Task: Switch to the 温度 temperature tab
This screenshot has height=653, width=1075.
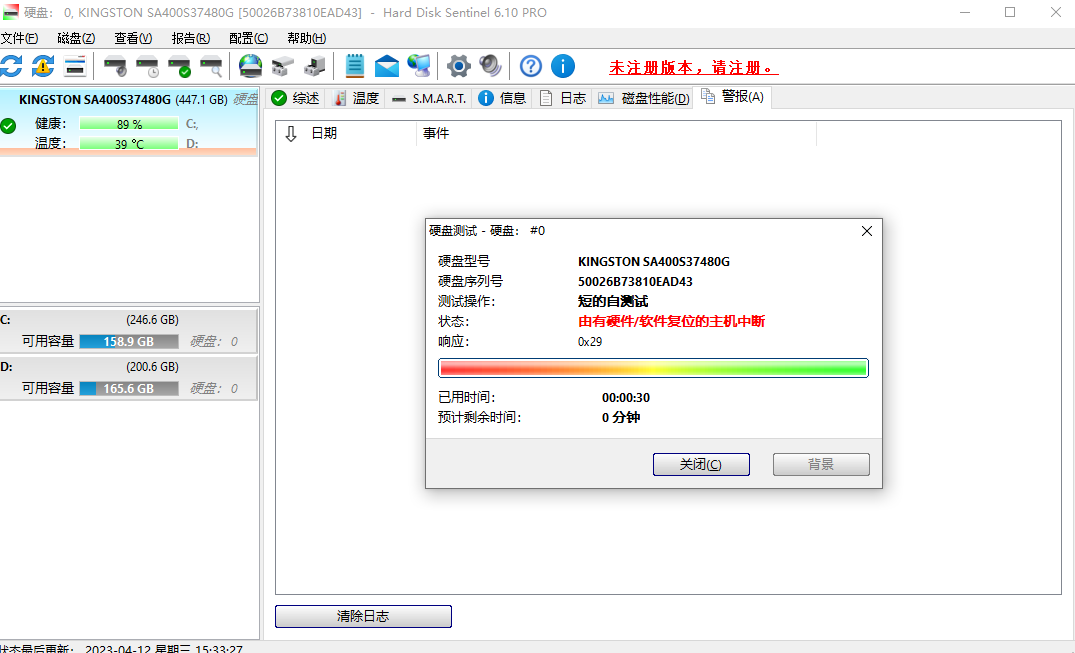Action: point(355,98)
